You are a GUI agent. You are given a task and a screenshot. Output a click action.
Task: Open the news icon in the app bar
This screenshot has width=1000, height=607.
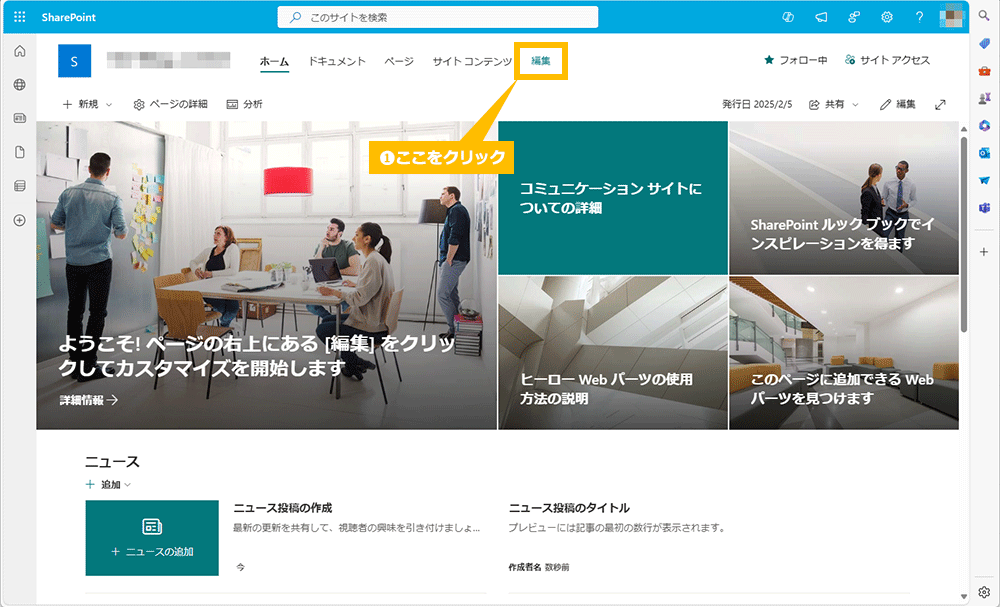[20, 118]
